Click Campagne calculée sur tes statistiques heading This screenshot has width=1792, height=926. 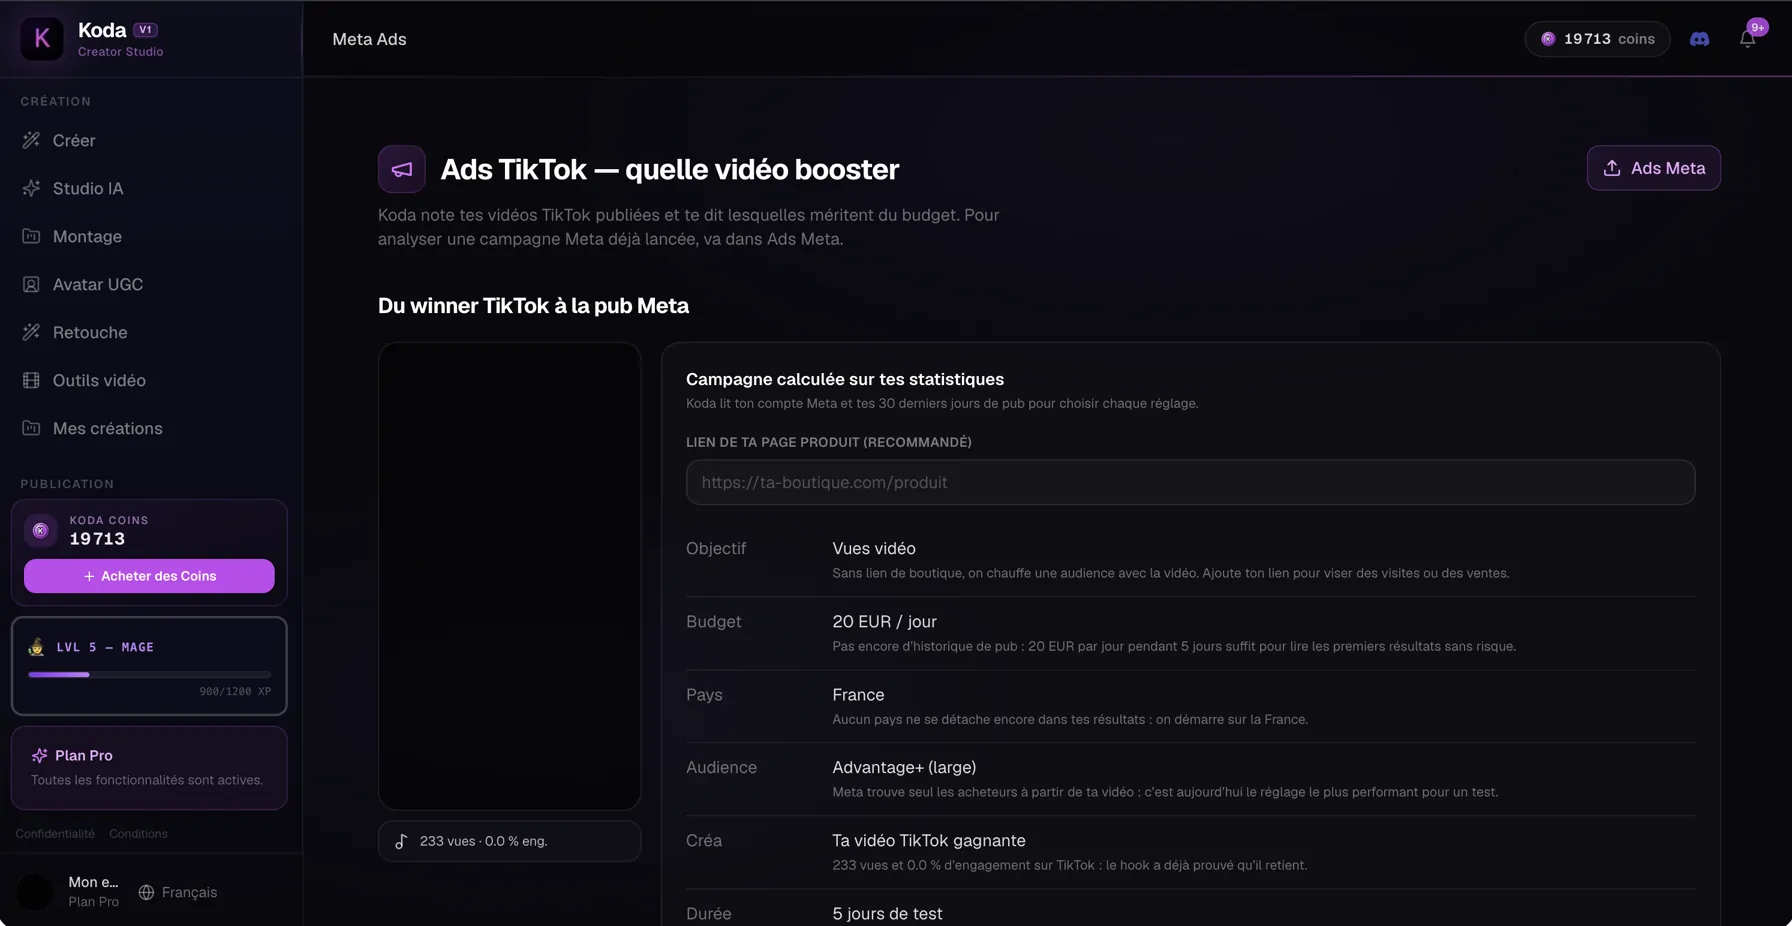coord(844,379)
